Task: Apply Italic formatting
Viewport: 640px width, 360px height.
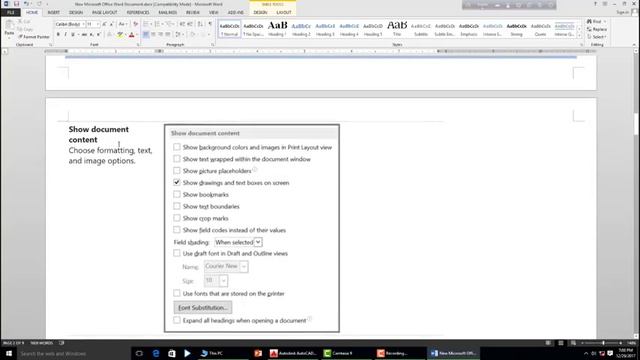Action: [x=65, y=35]
